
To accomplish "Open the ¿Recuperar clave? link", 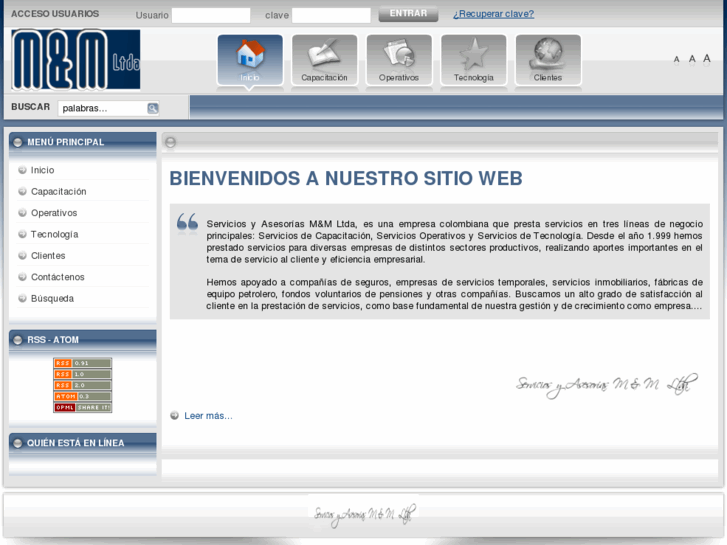I will (x=493, y=14).
